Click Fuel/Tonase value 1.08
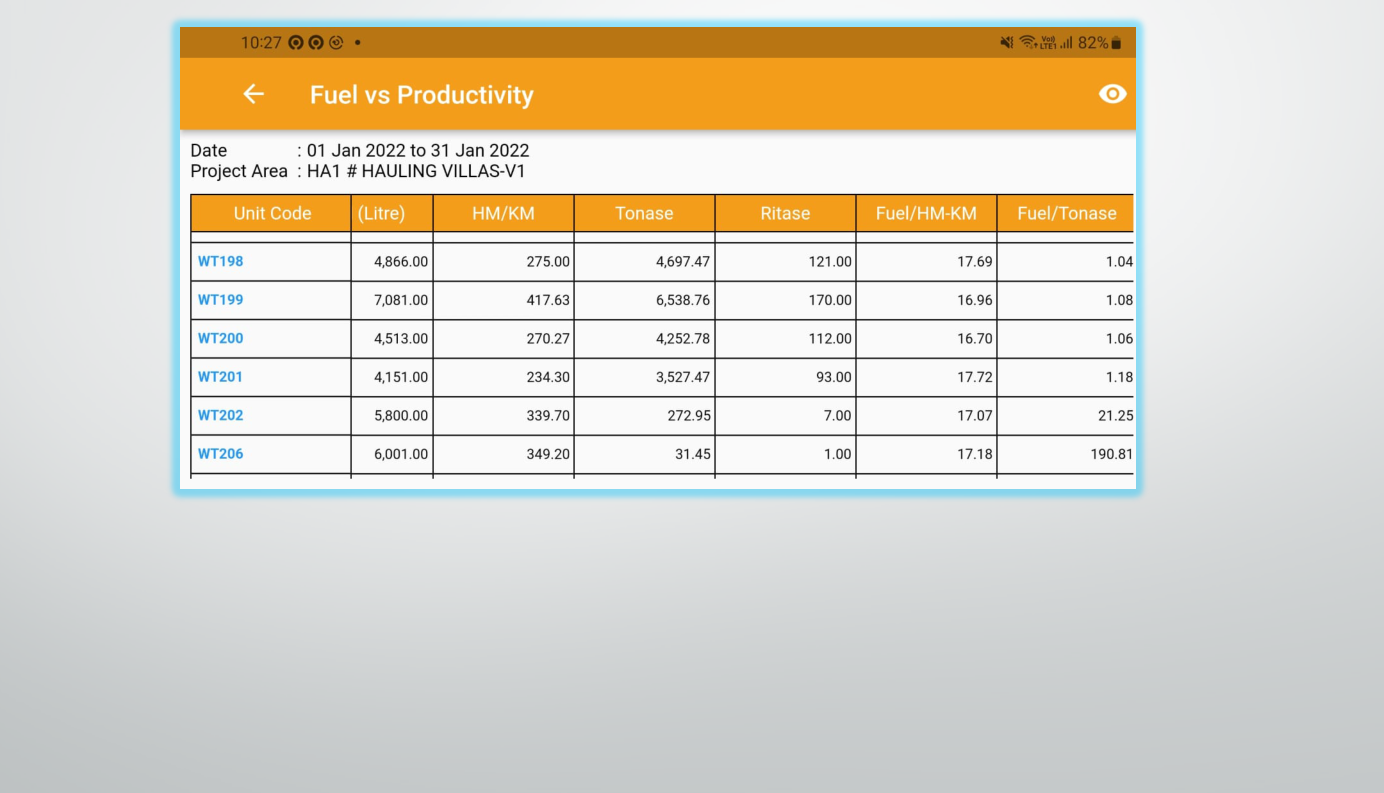1384x793 pixels. tap(1120, 300)
